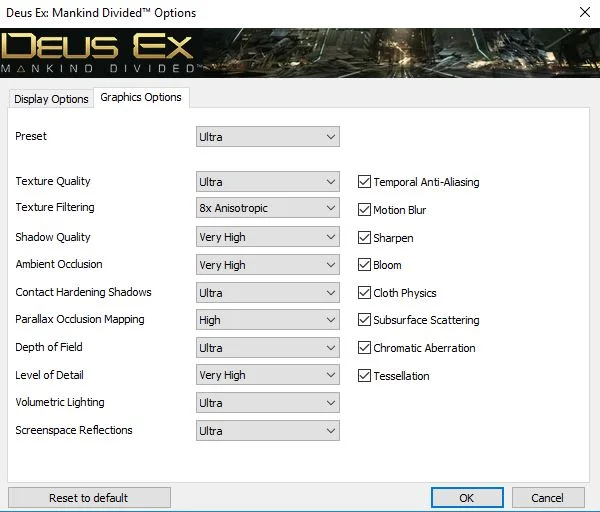Turn off the Bloom checkbox
Image resolution: width=600 pixels, height=512 pixels.
pos(364,264)
